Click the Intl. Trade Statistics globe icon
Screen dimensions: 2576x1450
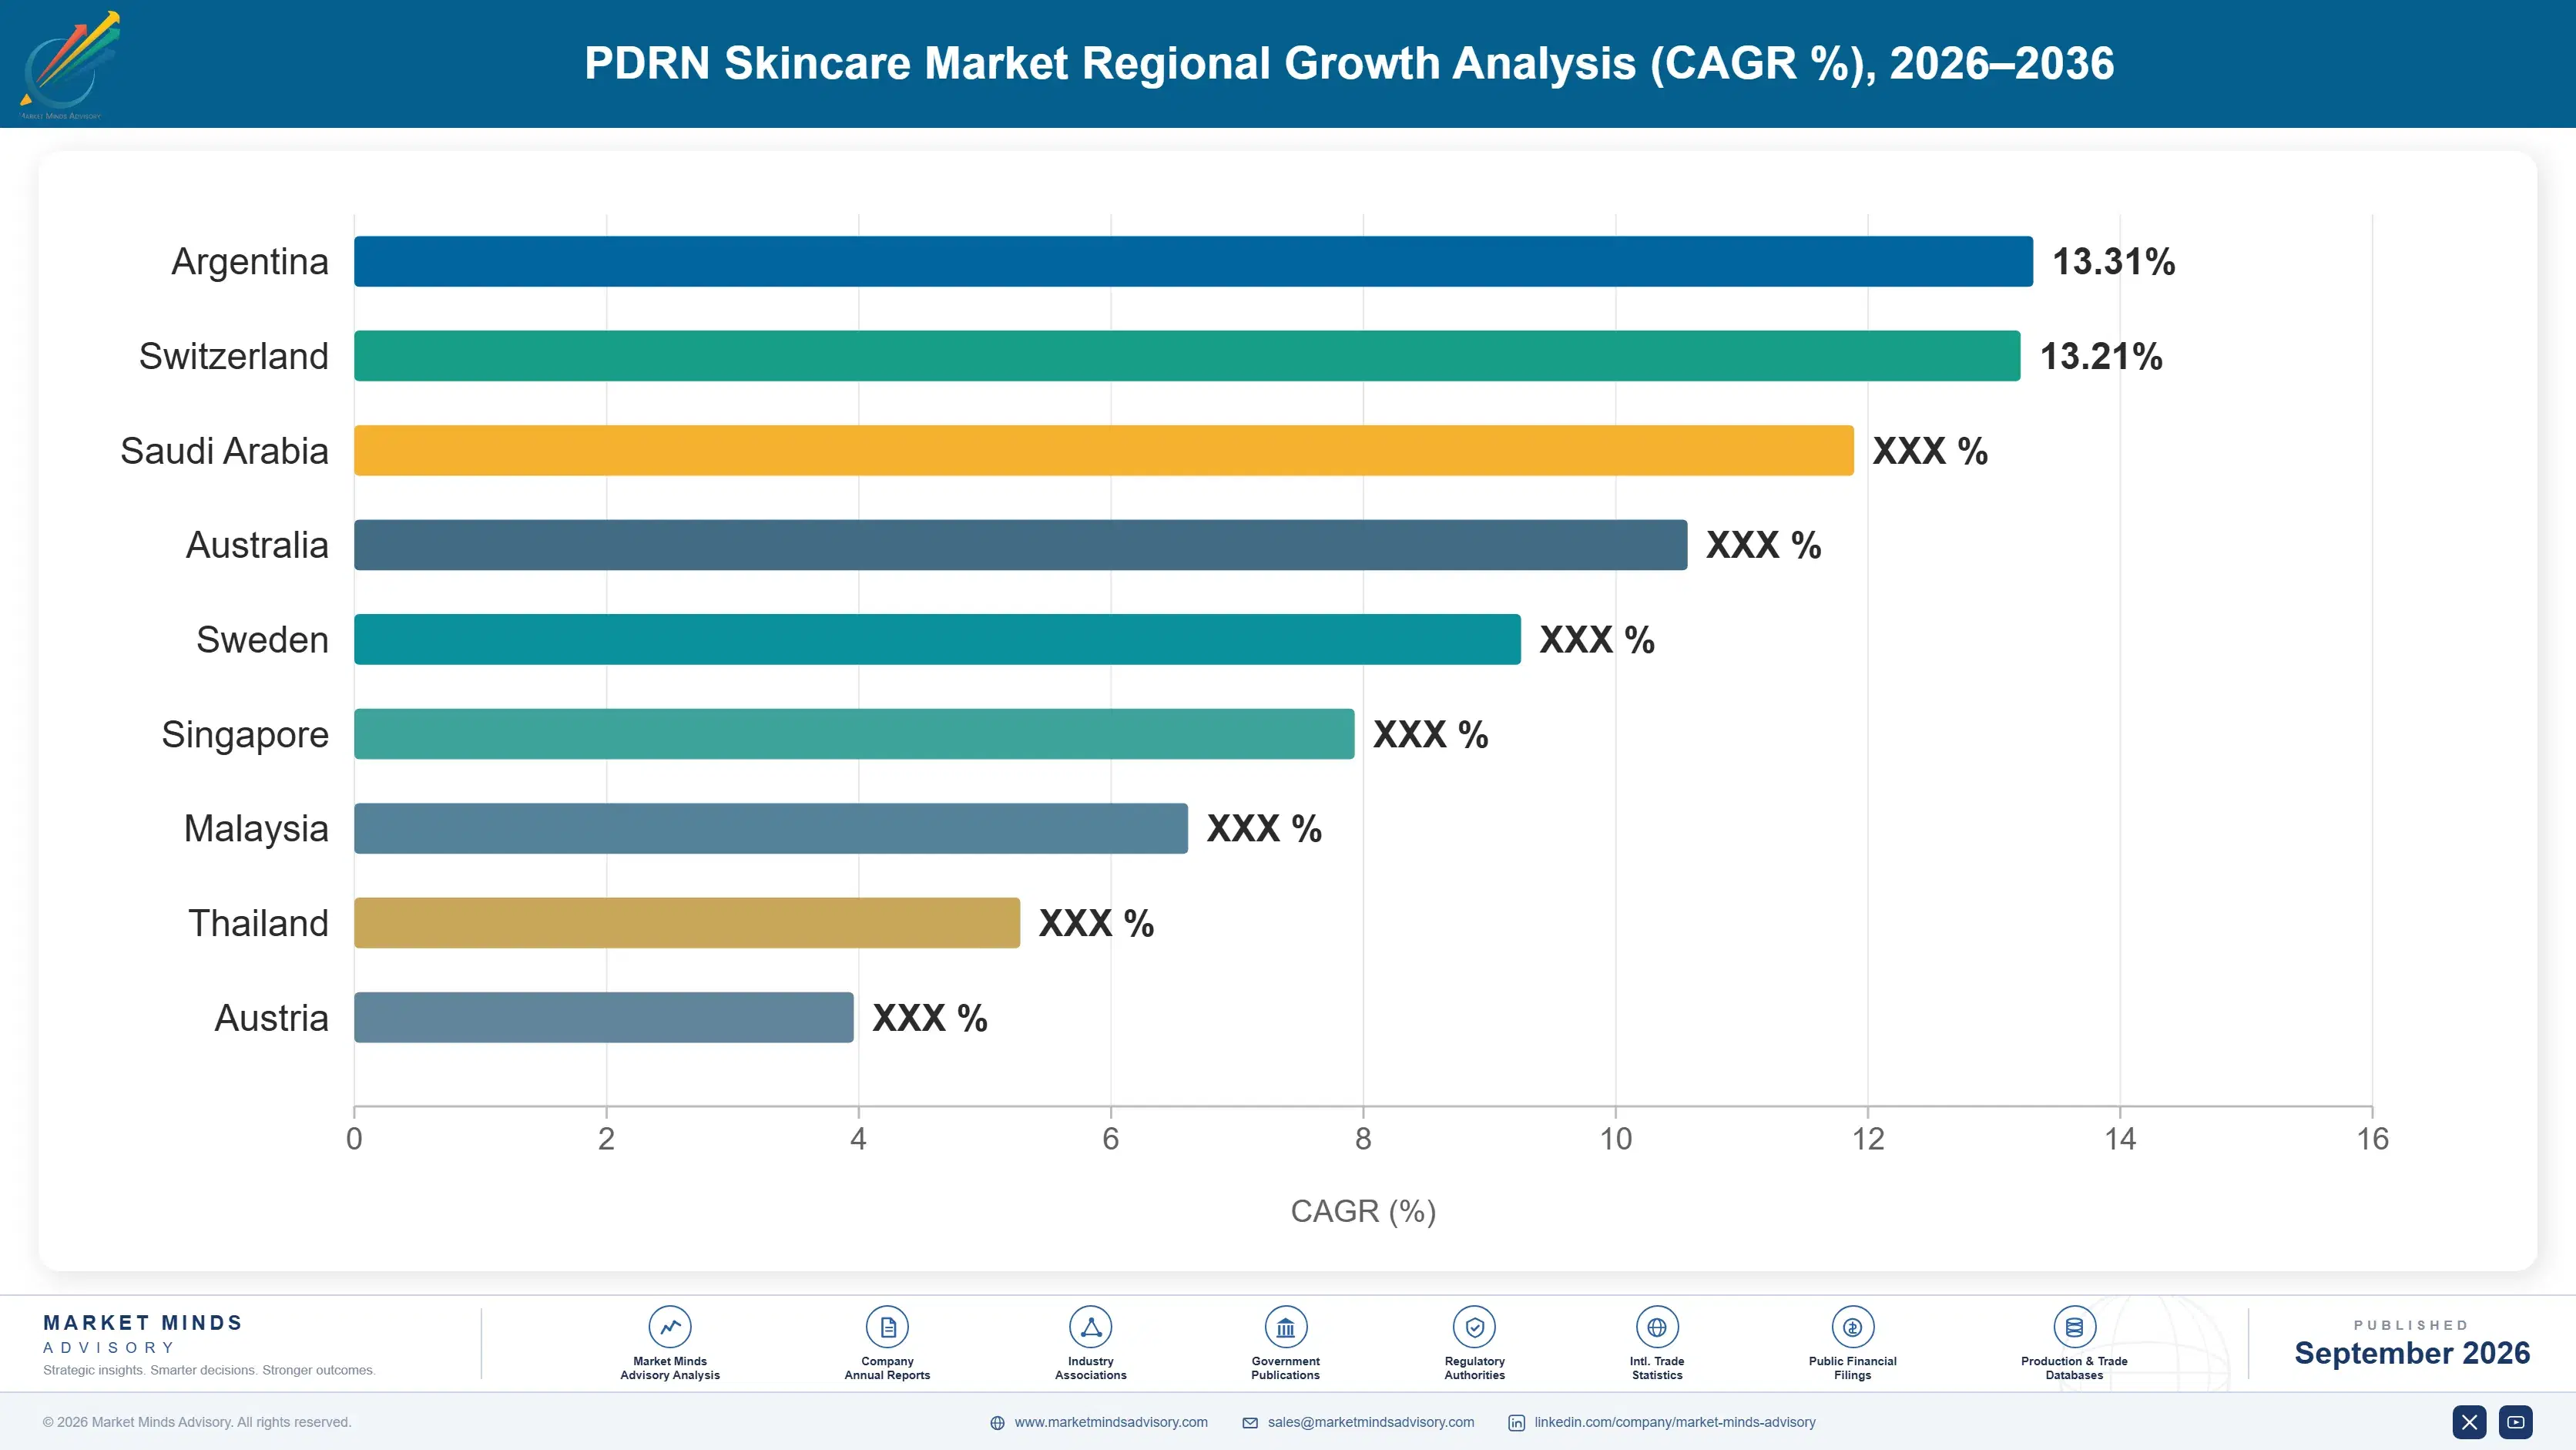pyautogui.click(x=1657, y=1327)
